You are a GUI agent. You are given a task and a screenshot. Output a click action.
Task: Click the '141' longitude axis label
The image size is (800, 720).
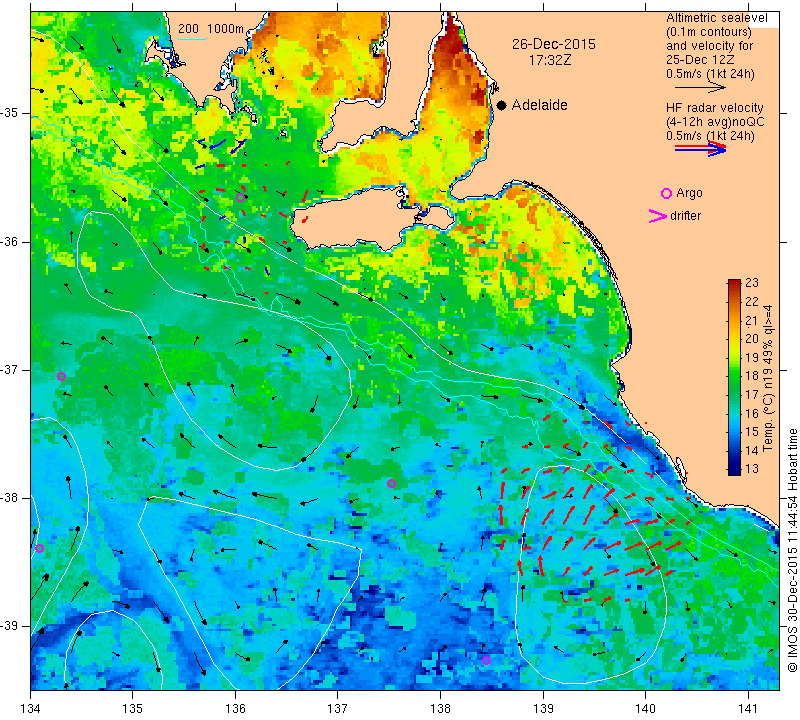tap(748, 708)
